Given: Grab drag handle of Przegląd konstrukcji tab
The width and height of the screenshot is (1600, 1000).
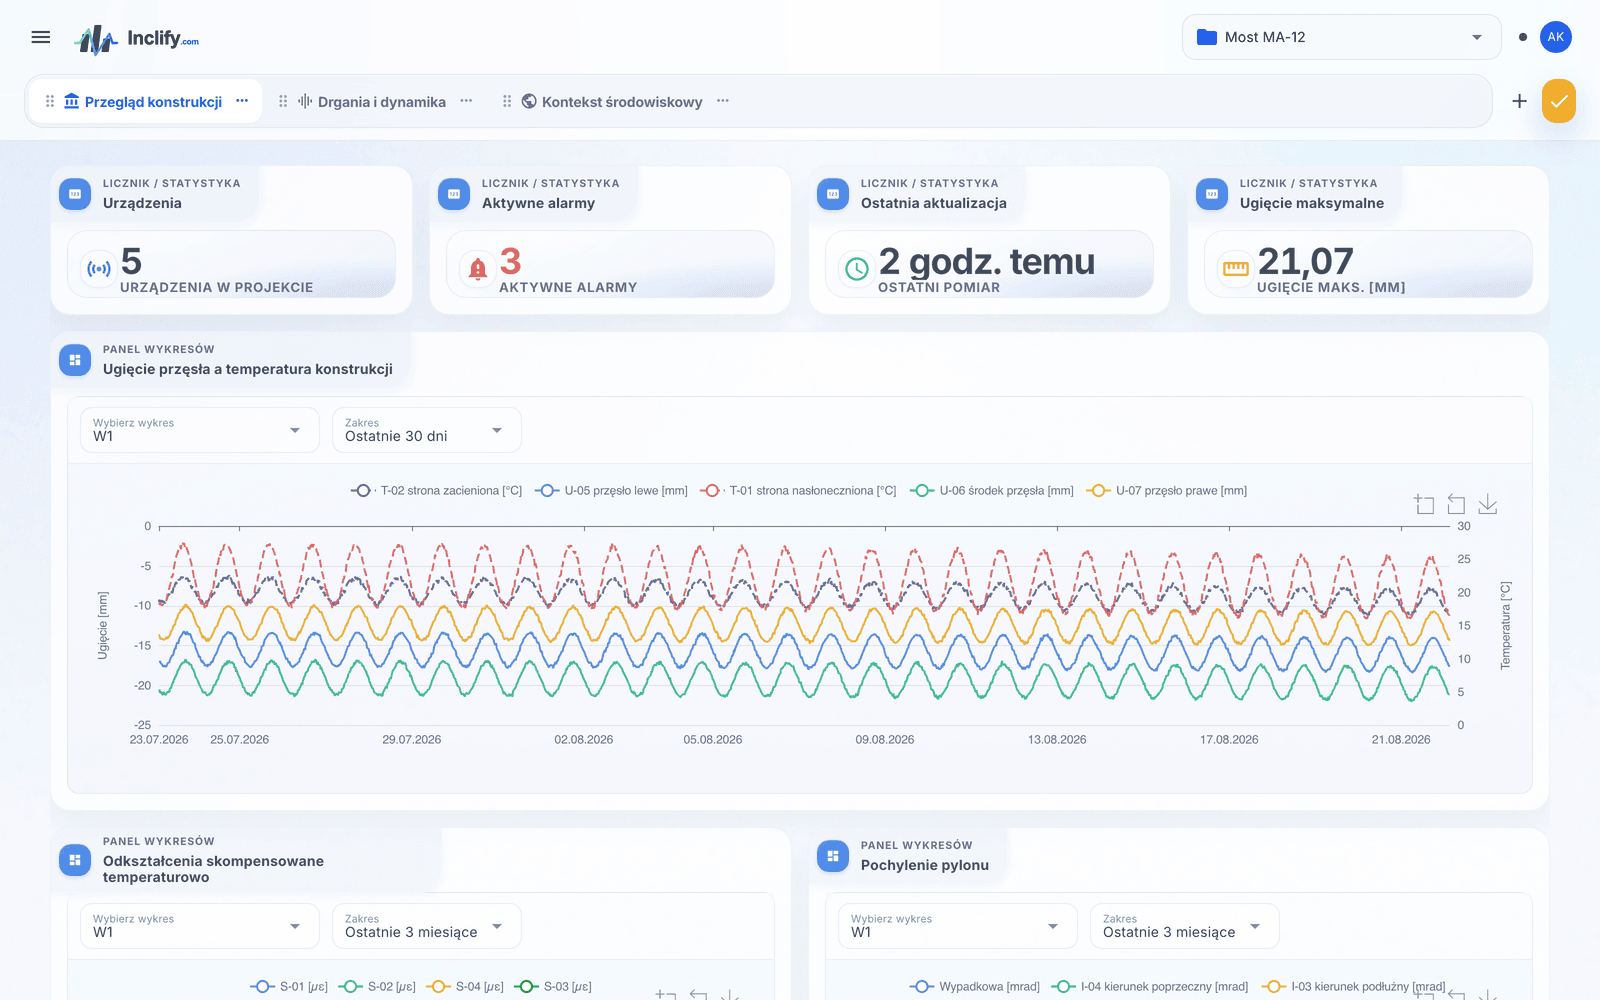Looking at the screenshot, I should click(50, 101).
